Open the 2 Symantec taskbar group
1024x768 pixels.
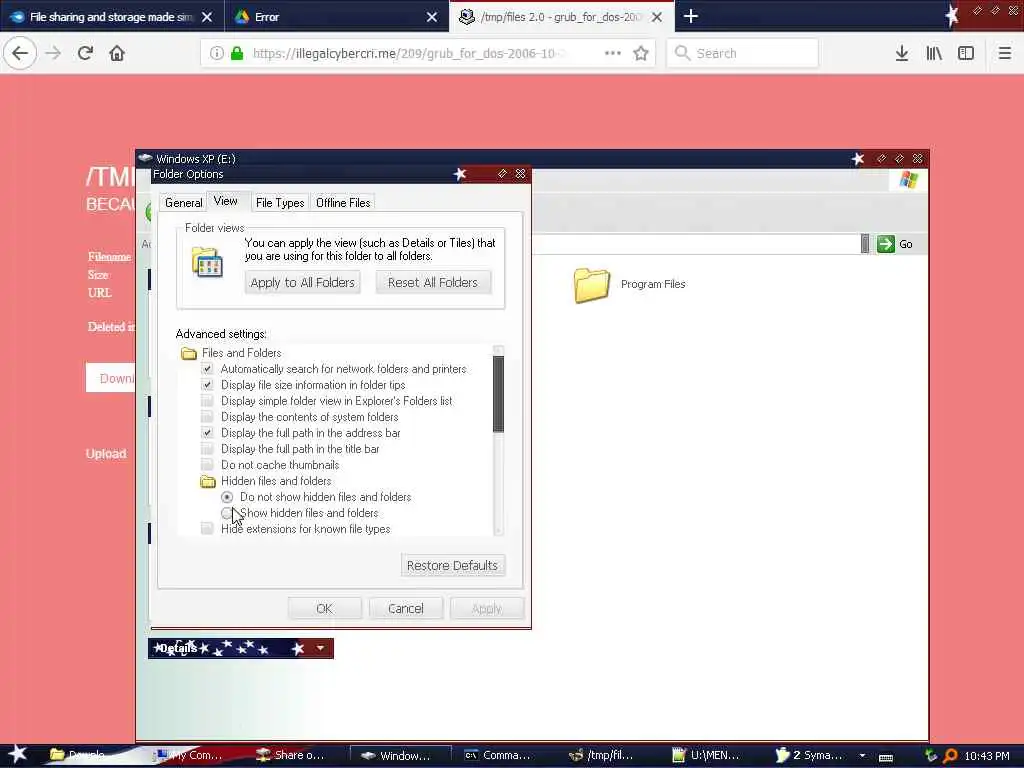808,755
